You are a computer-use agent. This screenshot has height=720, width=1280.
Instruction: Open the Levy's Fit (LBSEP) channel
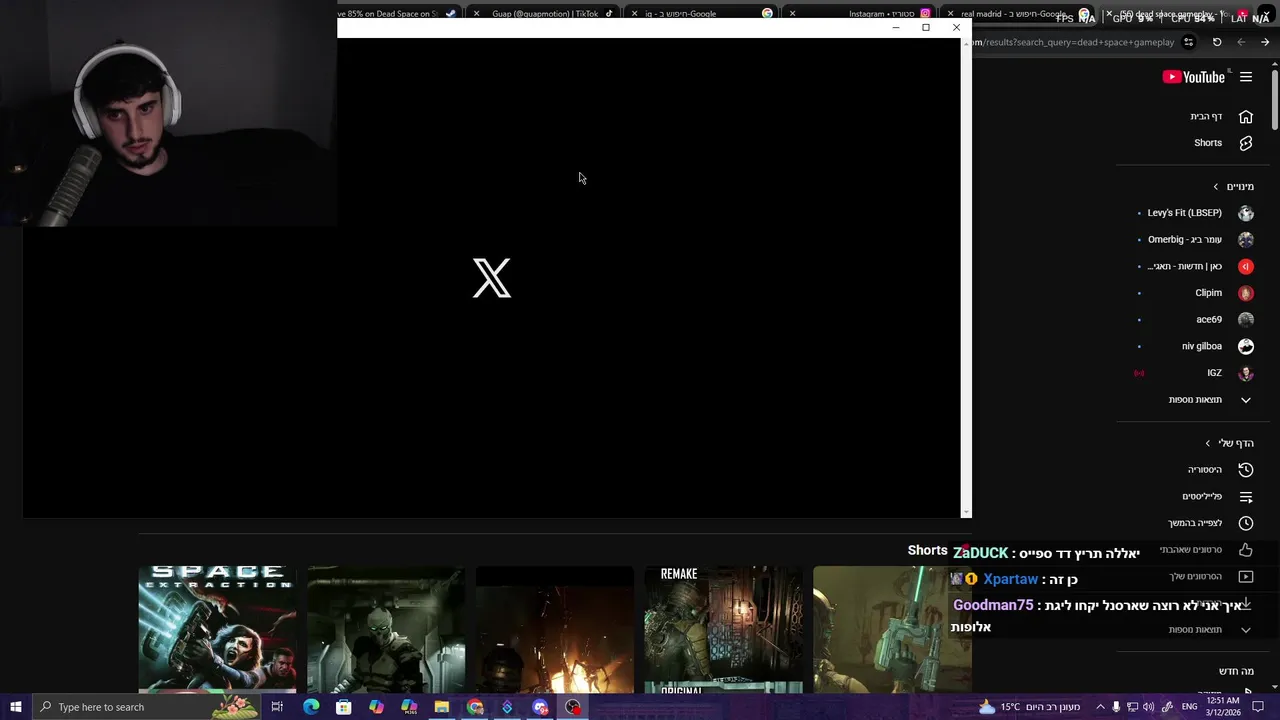click(x=1184, y=213)
